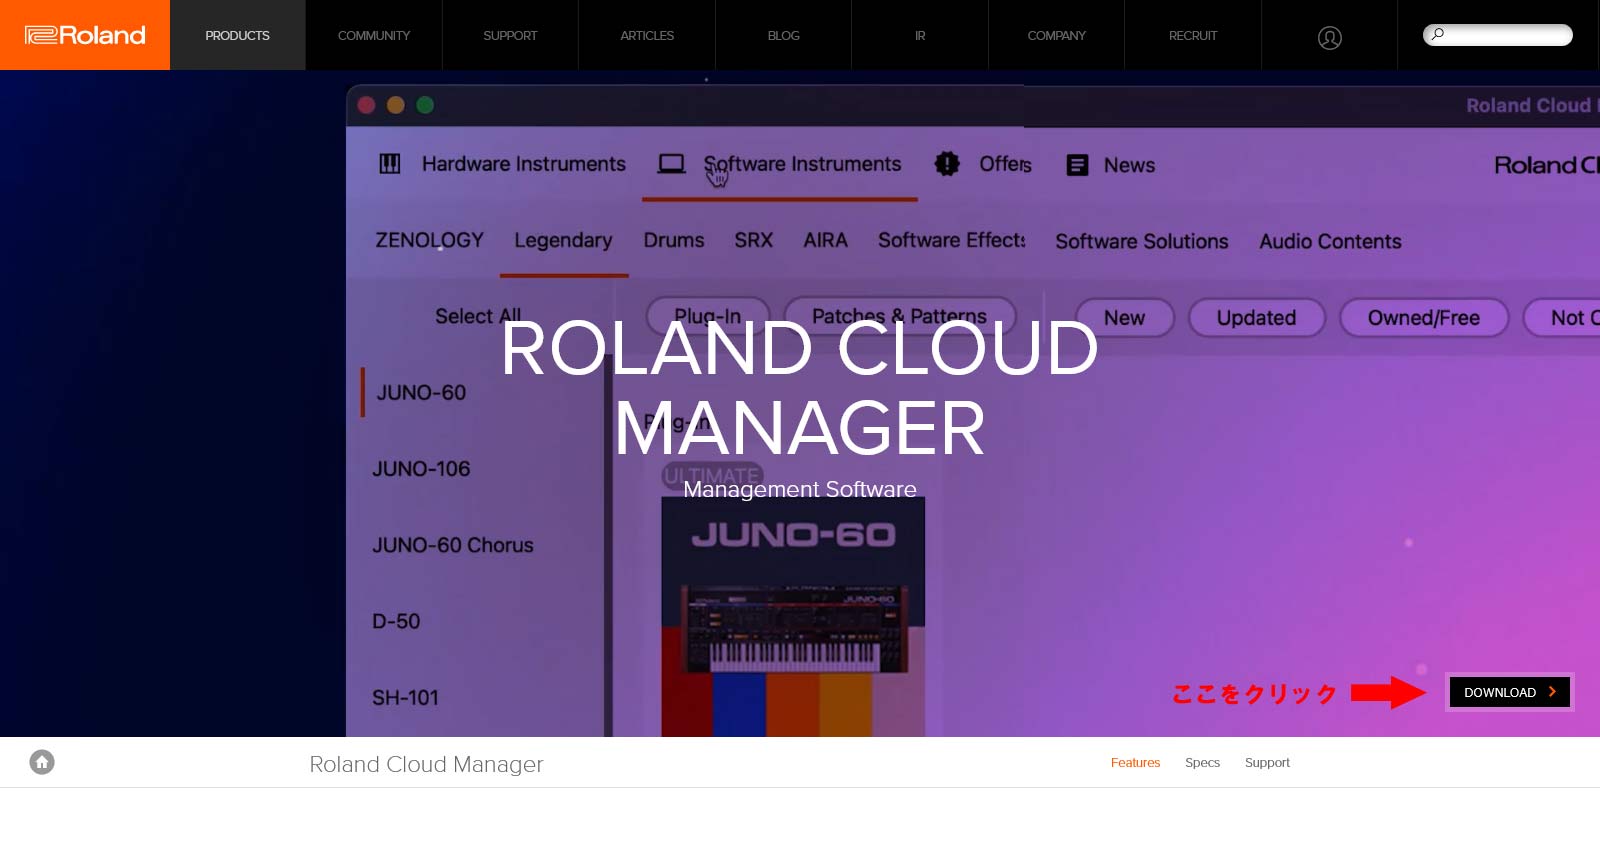Open the PRODUCTS menu
The width and height of the screenshot is (1600, 854).
[x=237, y=35]
